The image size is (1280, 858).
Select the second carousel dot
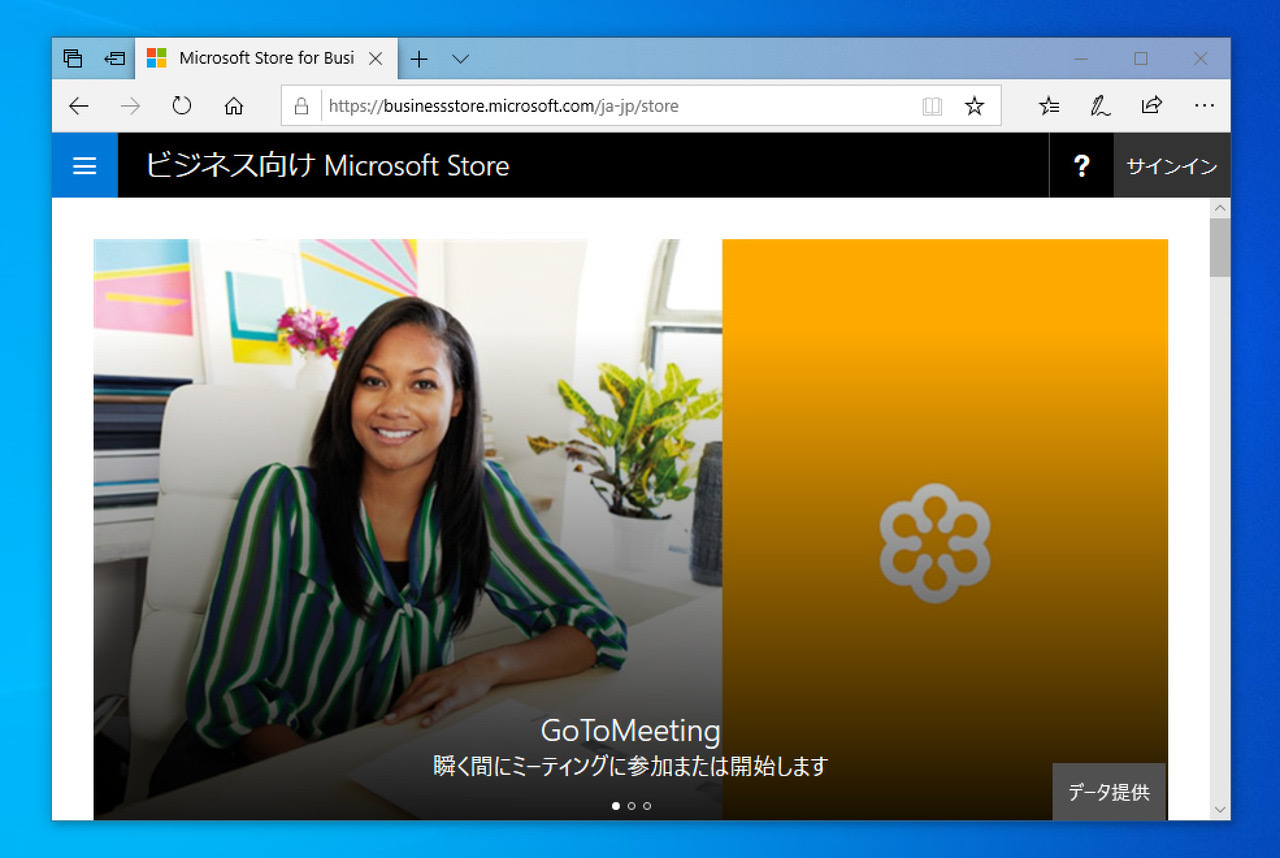click(x=631, y=805)
